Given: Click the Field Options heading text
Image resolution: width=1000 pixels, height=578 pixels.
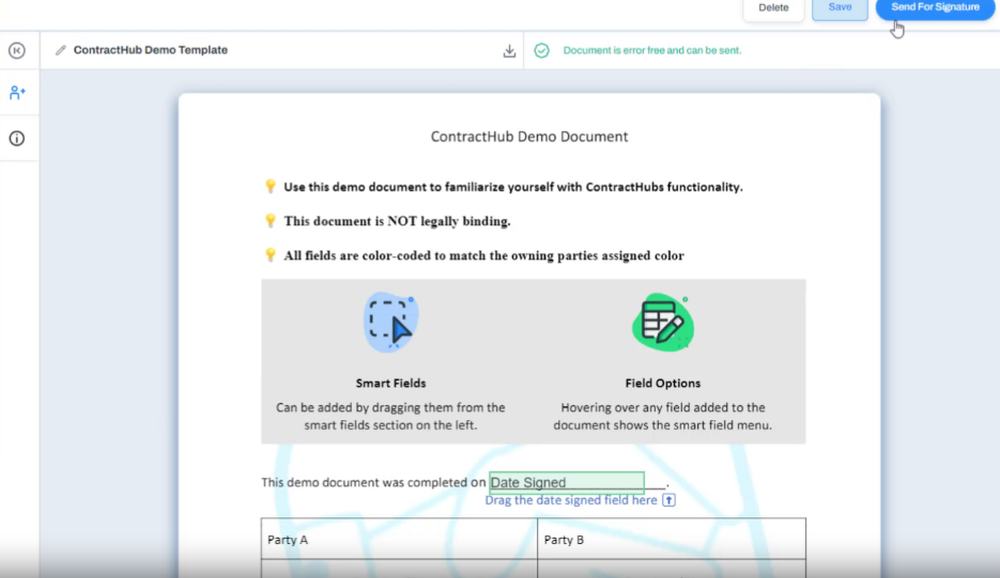Looking at the screenshot, I should coord(663,383).
